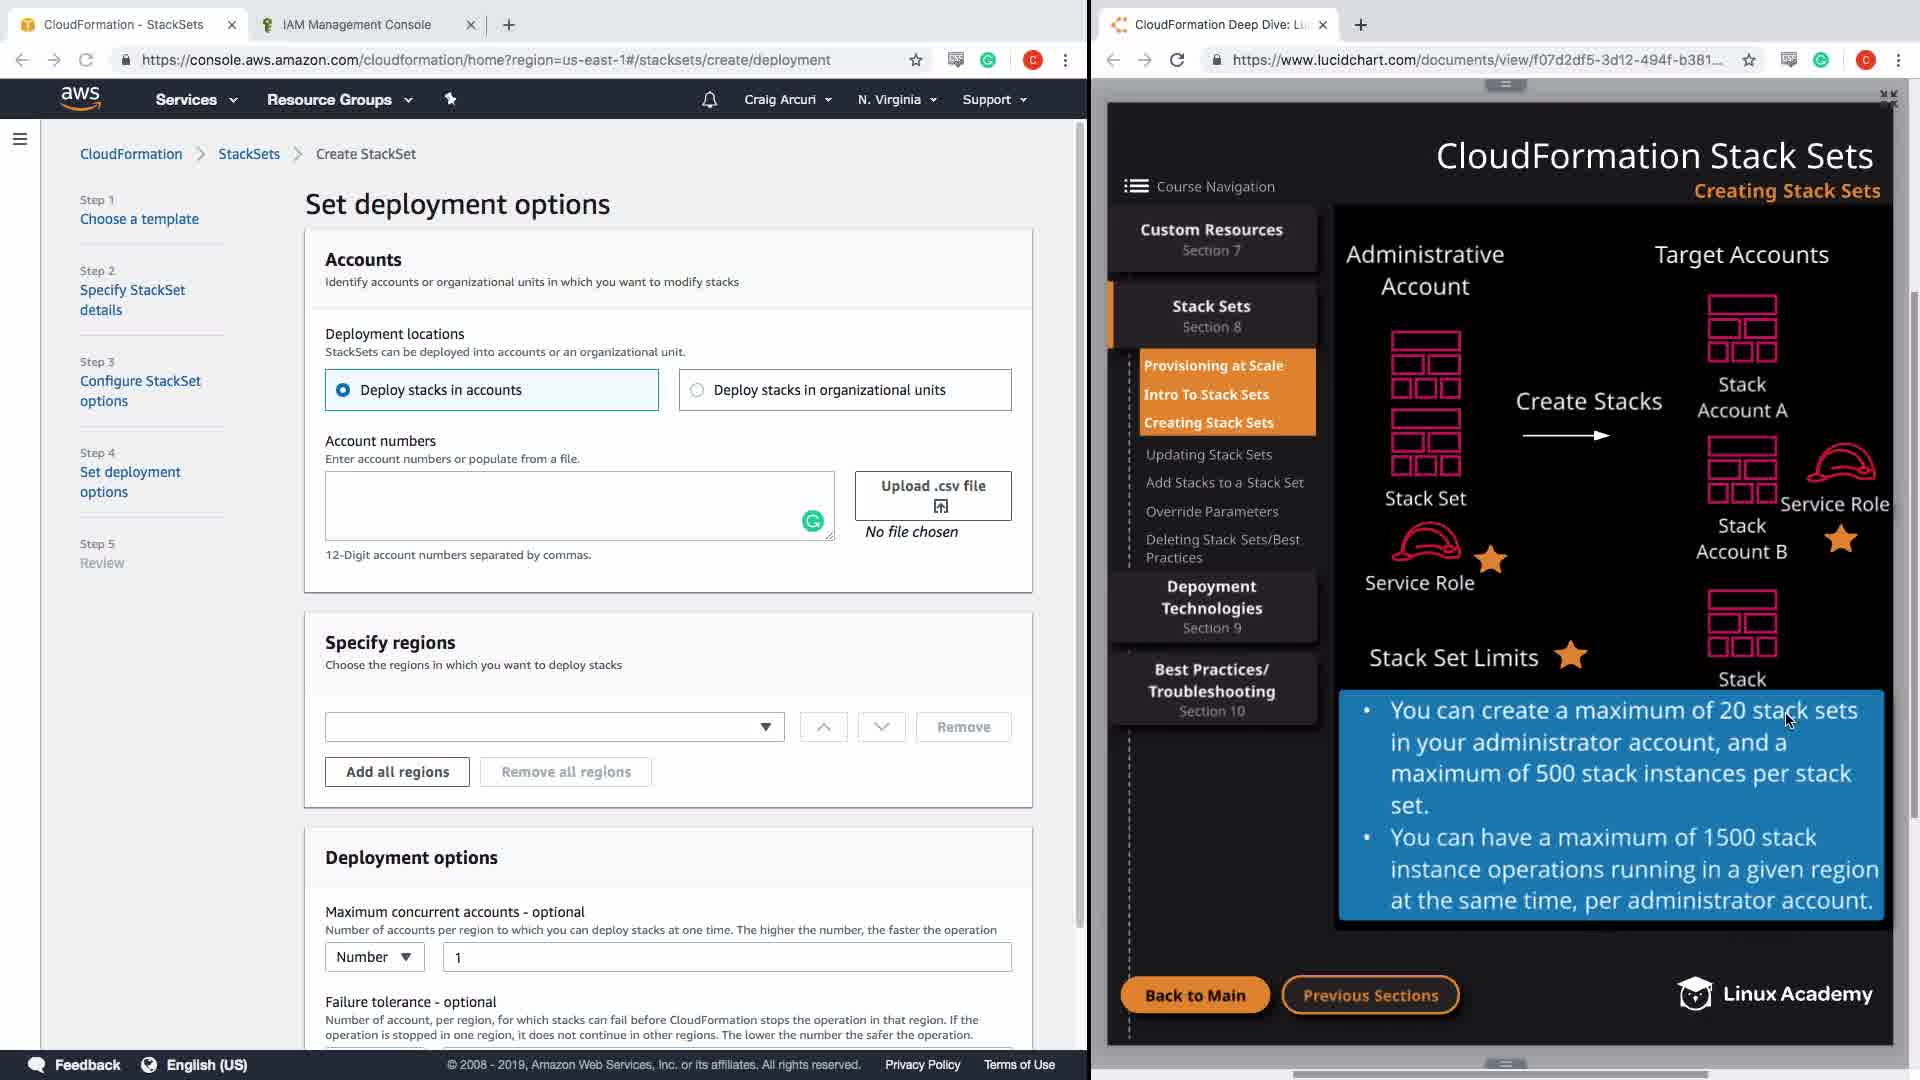Click the pin shortcuts icon in AWS navbar
1920x1080 pixels.
(450, 99)
